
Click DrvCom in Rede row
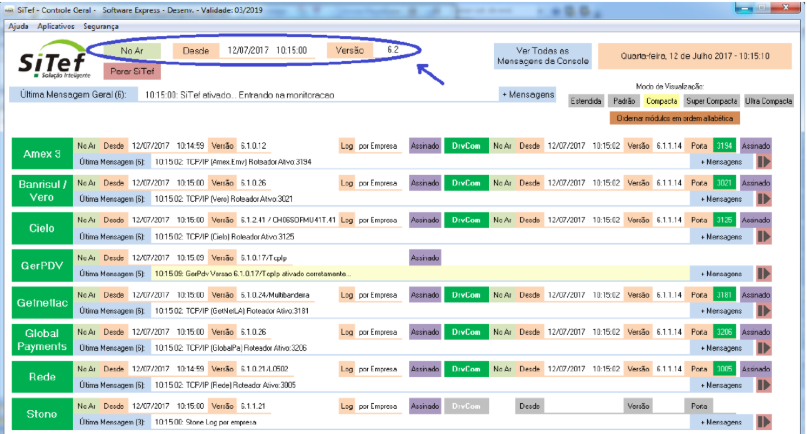(466, 369)
